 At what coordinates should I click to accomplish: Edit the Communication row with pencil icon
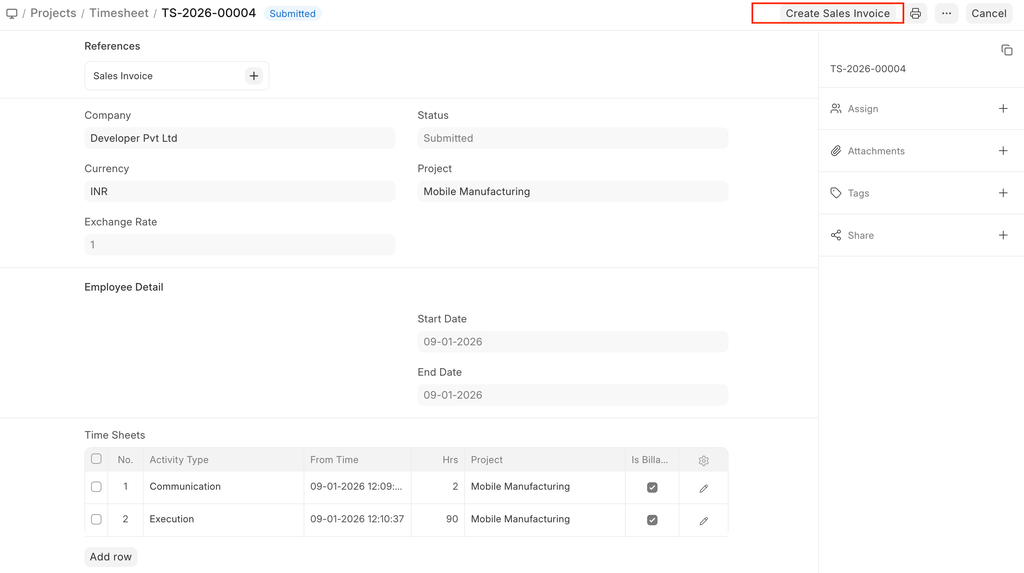pos(703,488)
